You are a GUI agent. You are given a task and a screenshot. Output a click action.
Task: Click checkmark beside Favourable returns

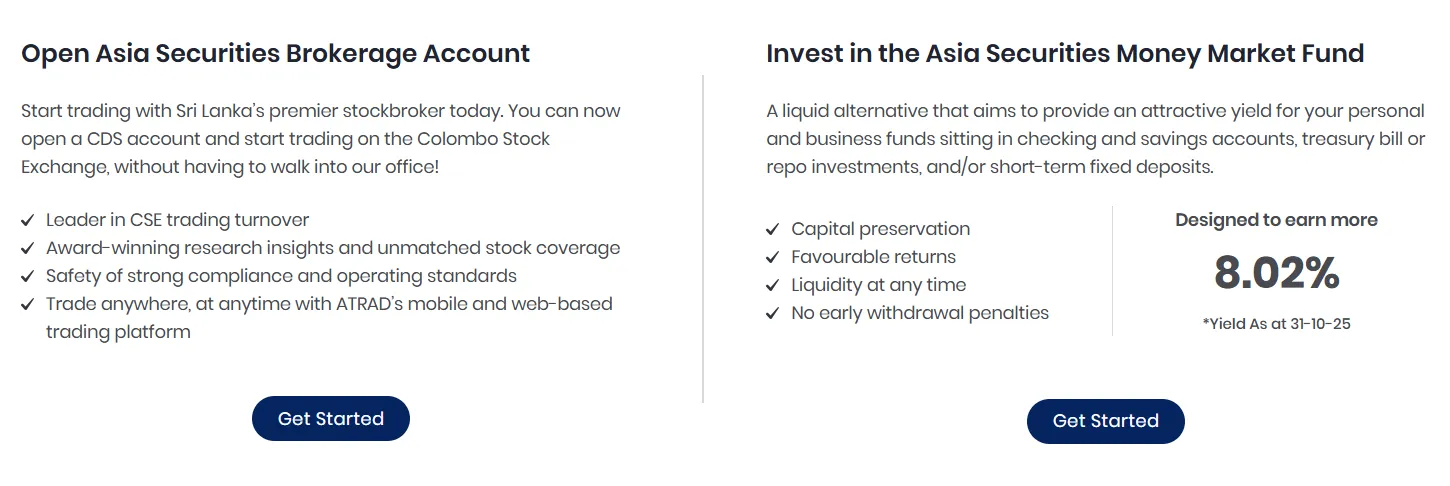[x=773, y=257]
